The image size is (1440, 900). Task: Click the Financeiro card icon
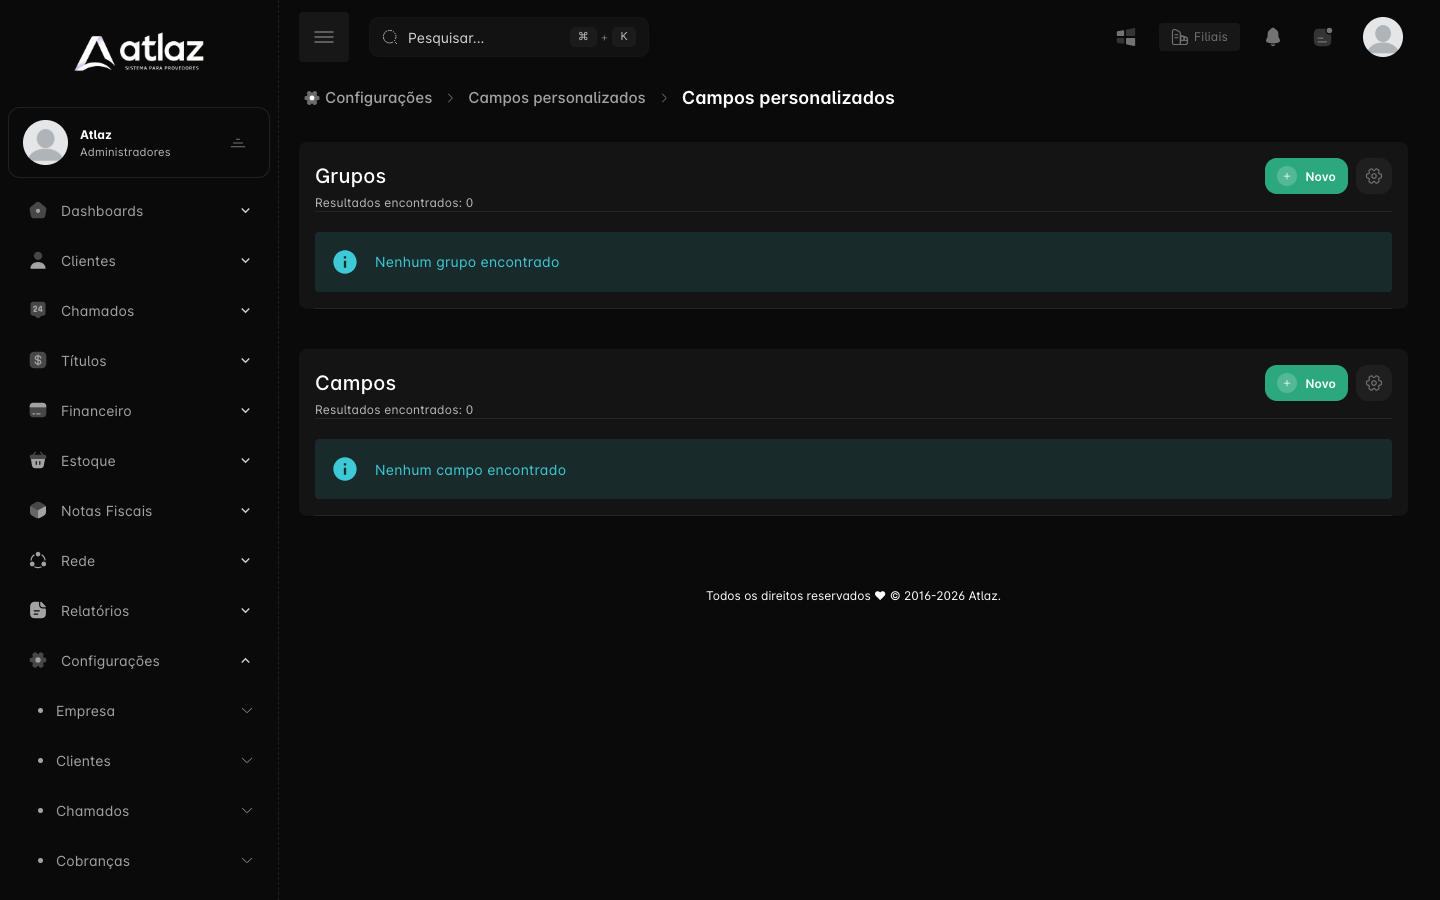38,410
